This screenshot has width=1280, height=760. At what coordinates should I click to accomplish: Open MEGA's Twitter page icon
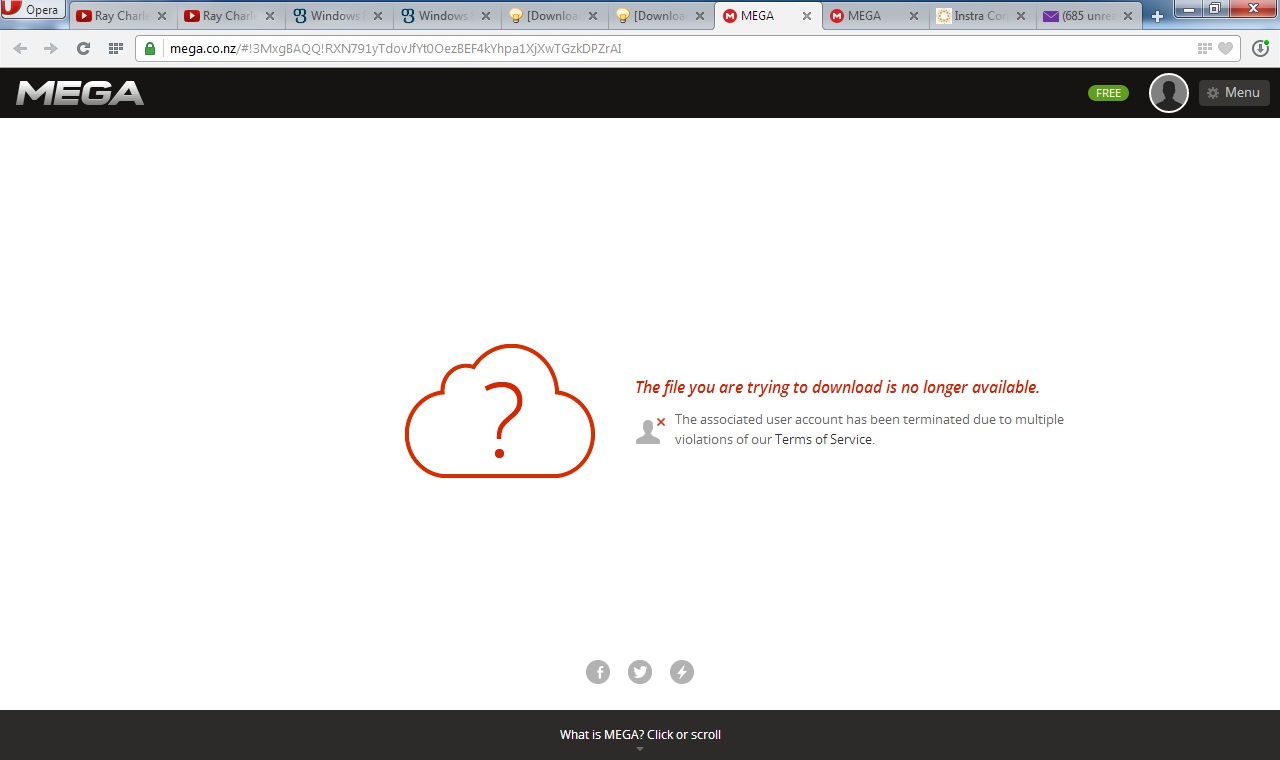[x=640, y=672]
